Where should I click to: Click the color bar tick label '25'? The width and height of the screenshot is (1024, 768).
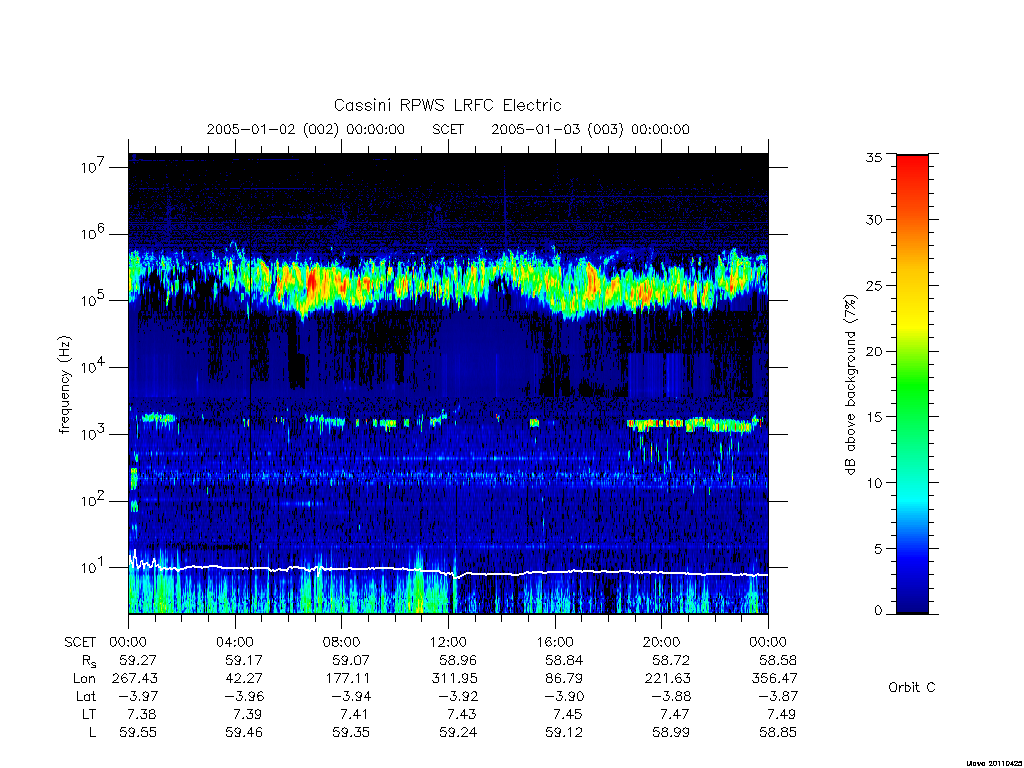pos(873,285)
